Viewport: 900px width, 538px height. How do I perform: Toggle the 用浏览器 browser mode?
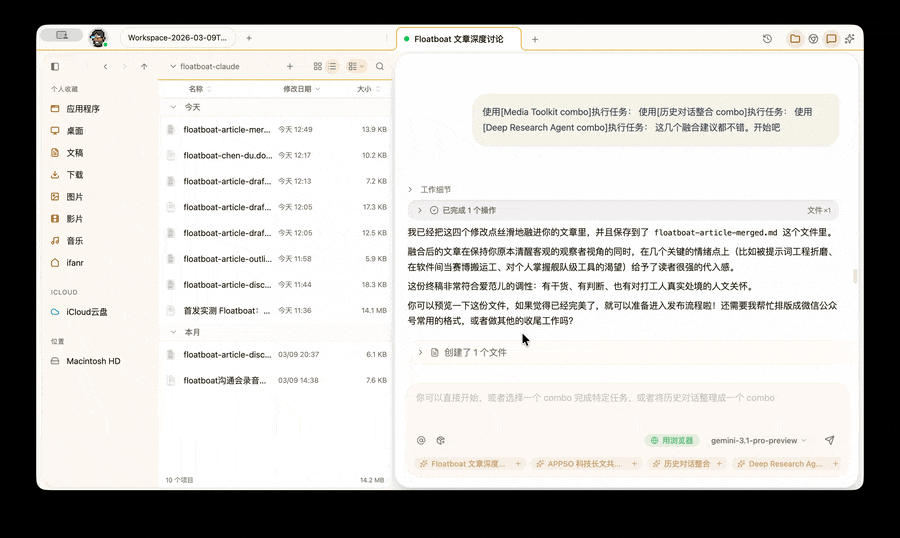pos(672,440)
